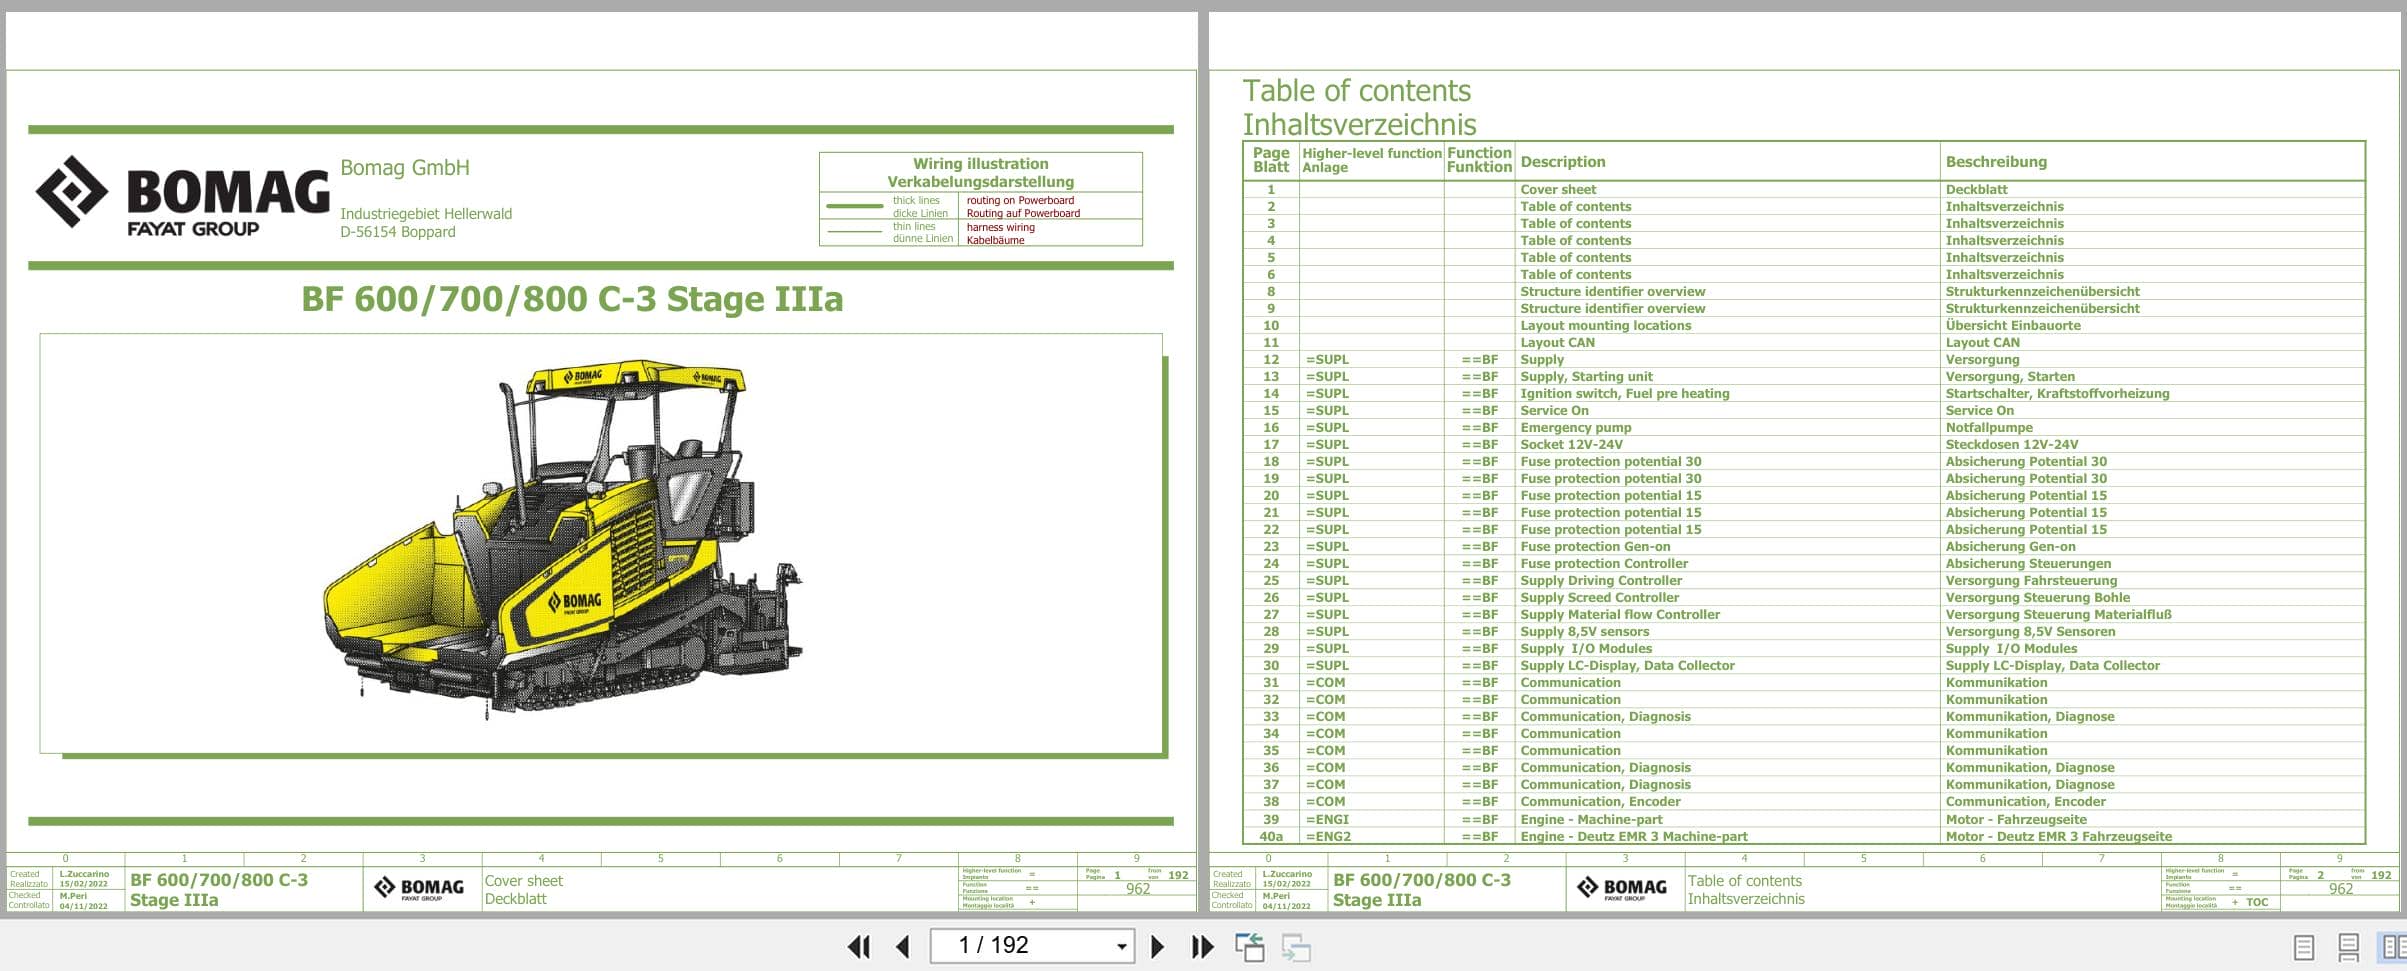Click 'Supply 8,5V sensors' entry
This screenshot has width=2407, height=971.
(1584, 631)
